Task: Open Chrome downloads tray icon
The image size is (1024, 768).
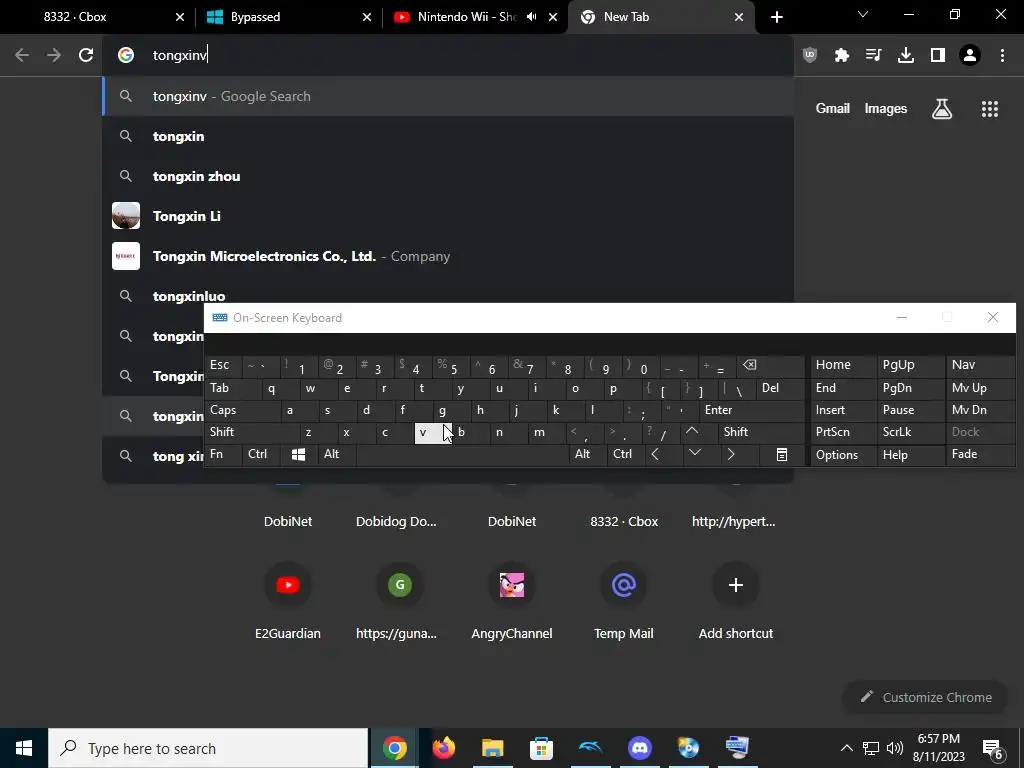Action: coord(906,55)
